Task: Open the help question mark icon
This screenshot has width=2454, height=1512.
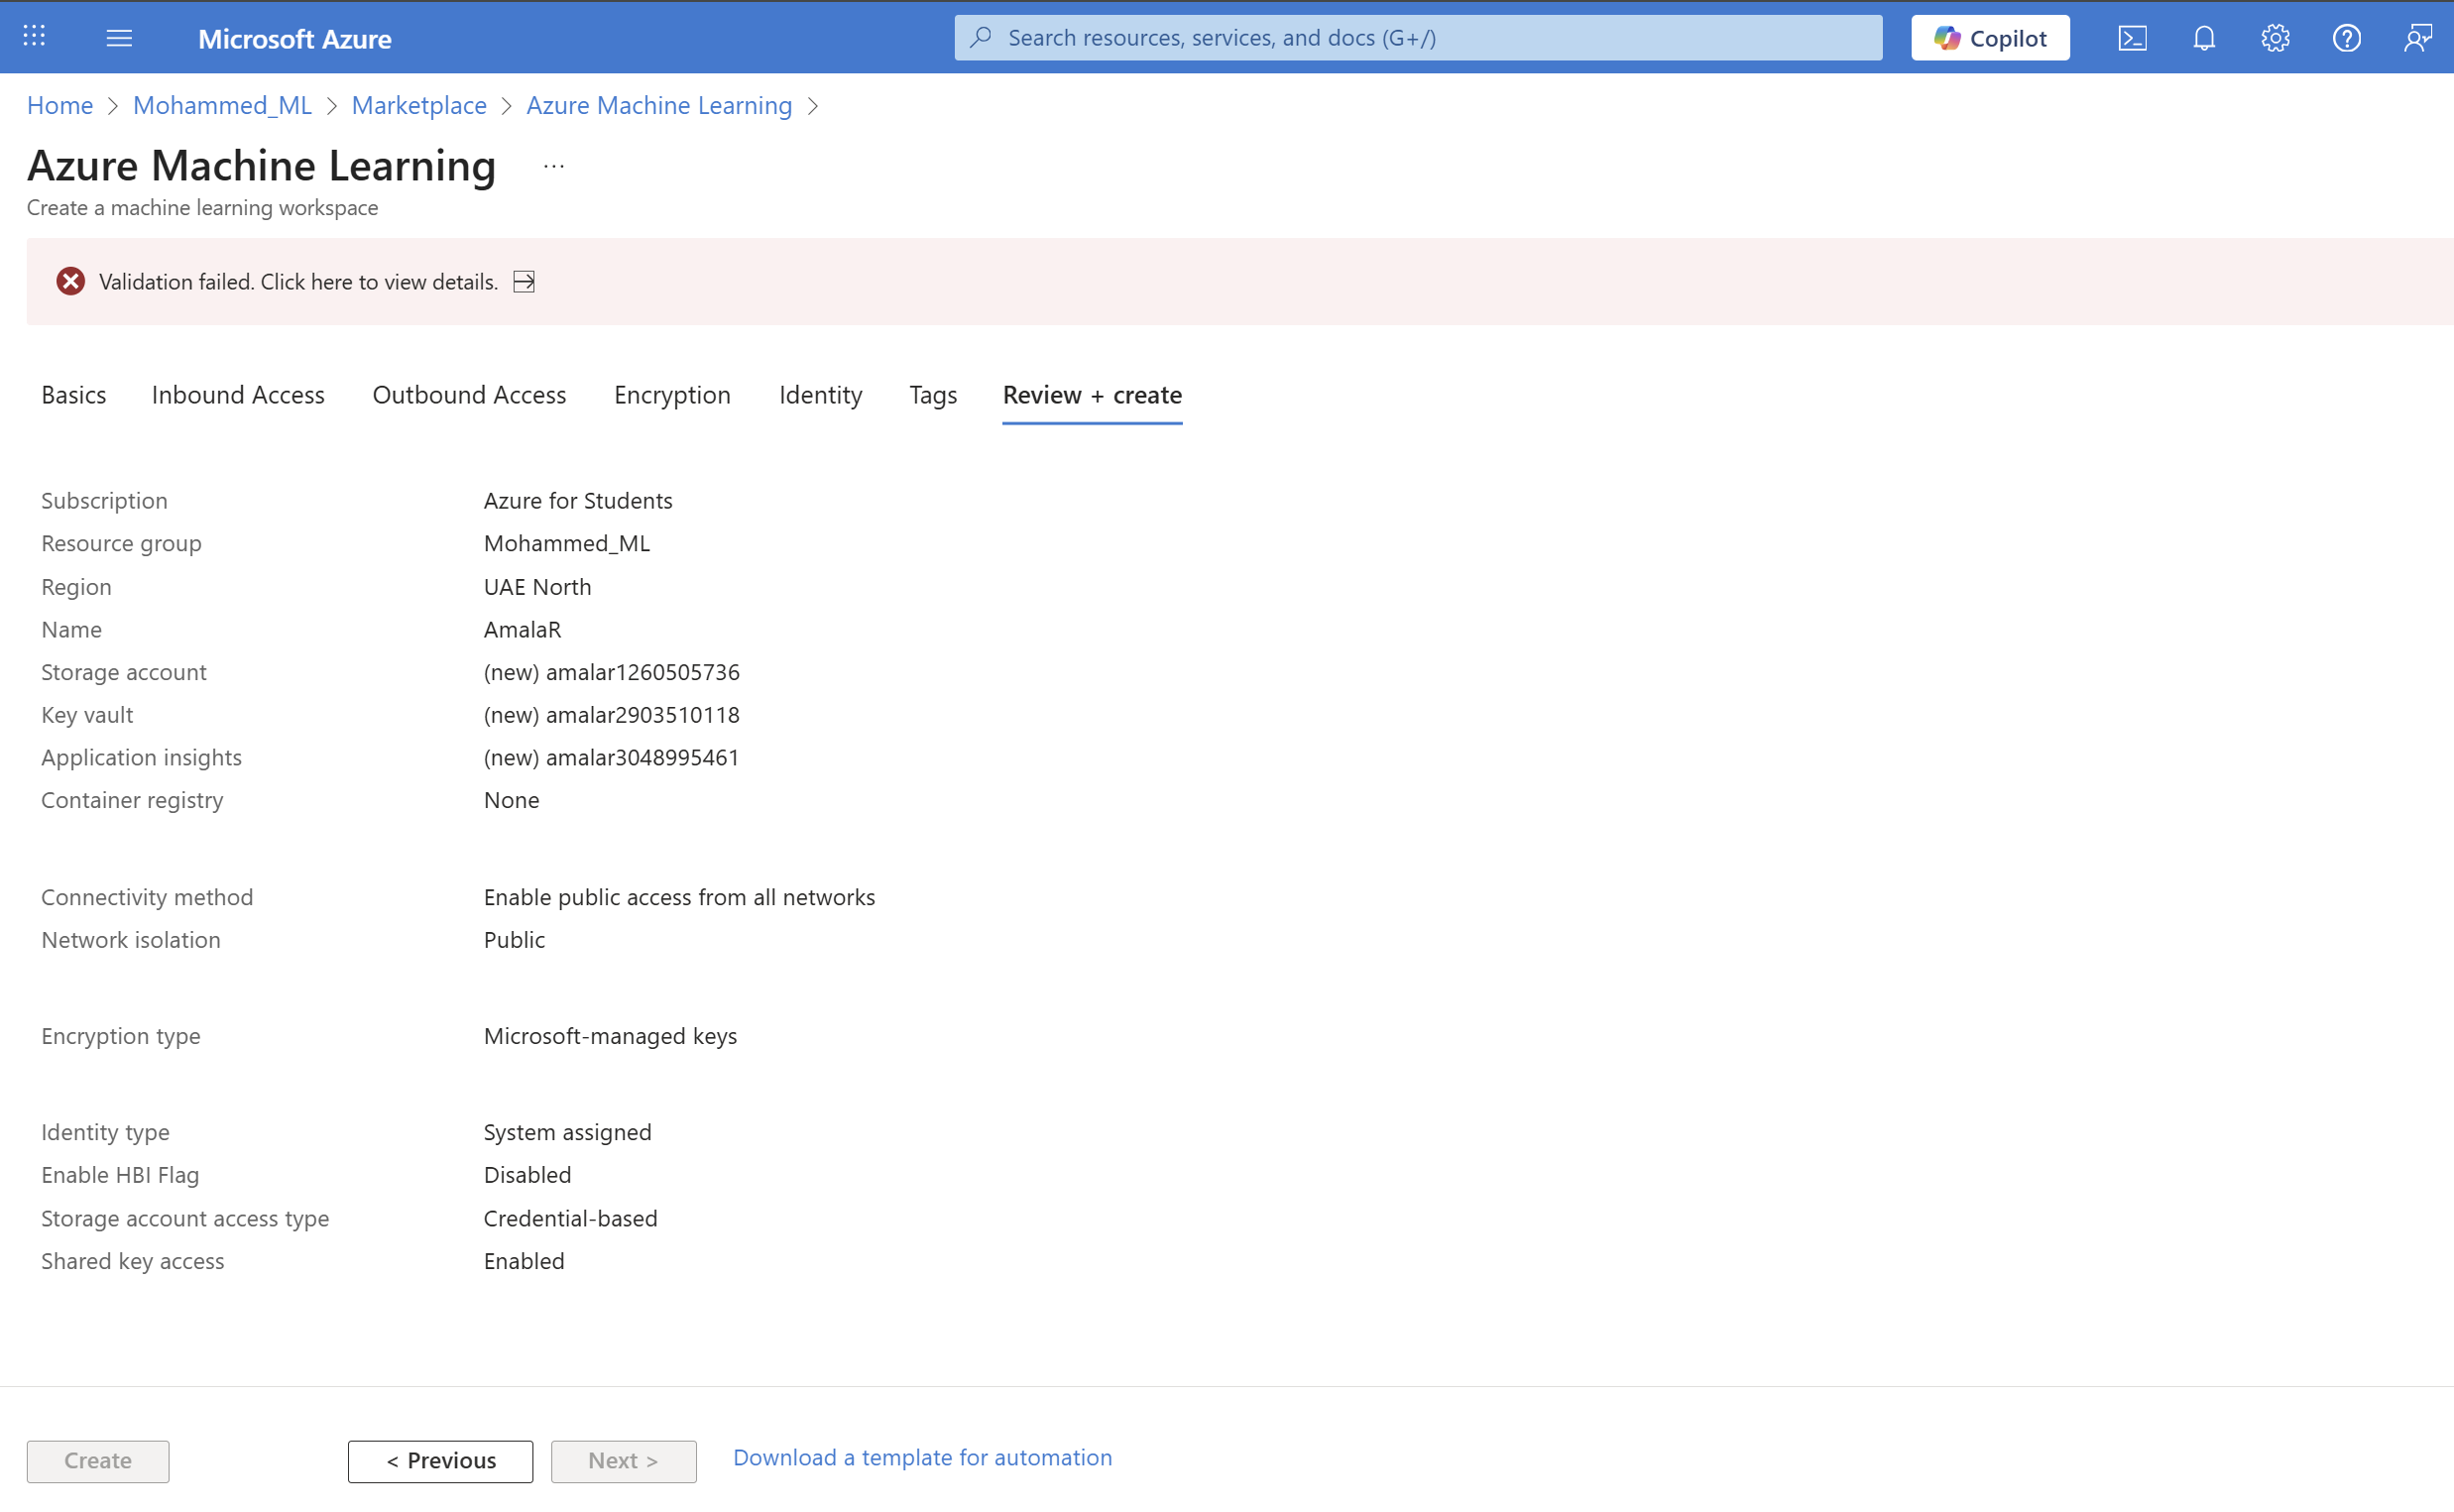Action: click(2346, 38)
